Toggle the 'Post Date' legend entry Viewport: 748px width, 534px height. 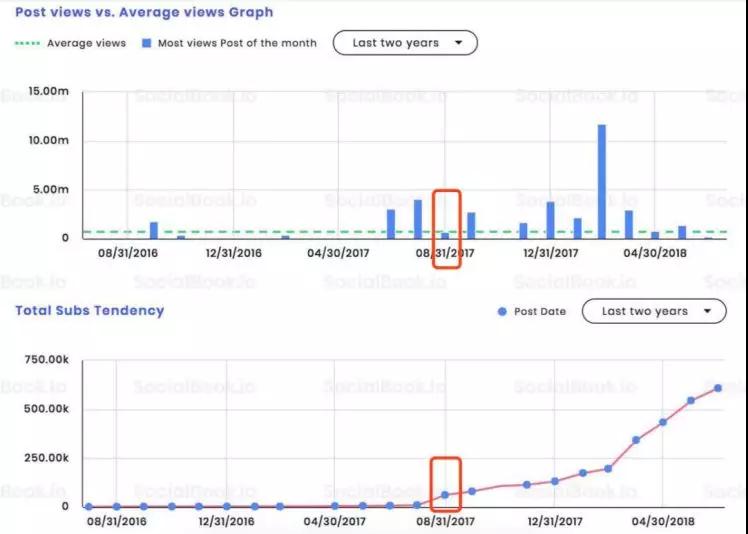point(531,312)
